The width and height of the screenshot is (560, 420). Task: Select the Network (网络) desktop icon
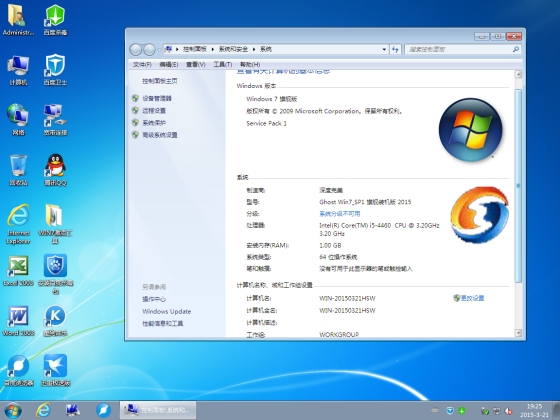pyautogui.click(x=18, y=120)
